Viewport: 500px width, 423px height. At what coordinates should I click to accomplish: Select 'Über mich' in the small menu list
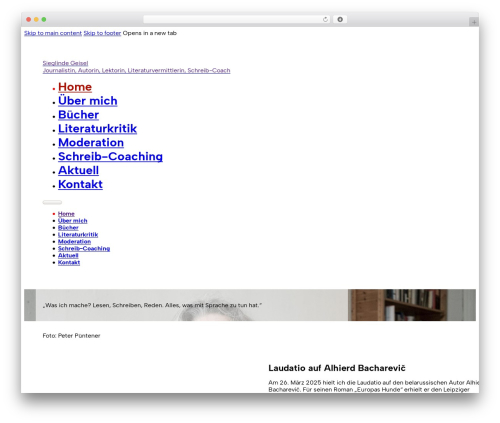click(x=73, y=221)
